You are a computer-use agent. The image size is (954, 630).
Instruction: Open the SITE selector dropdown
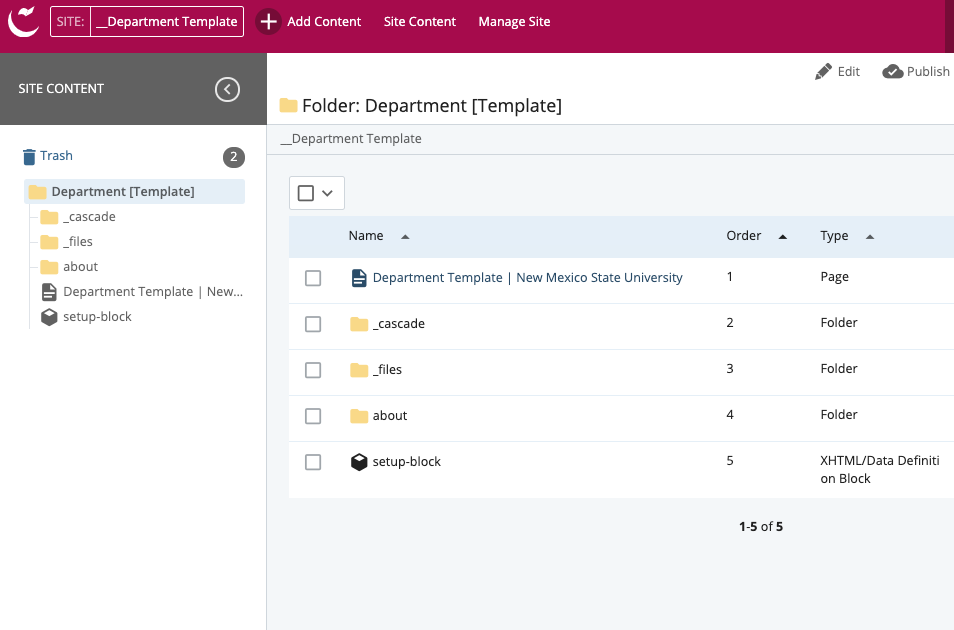coord(147,21)
